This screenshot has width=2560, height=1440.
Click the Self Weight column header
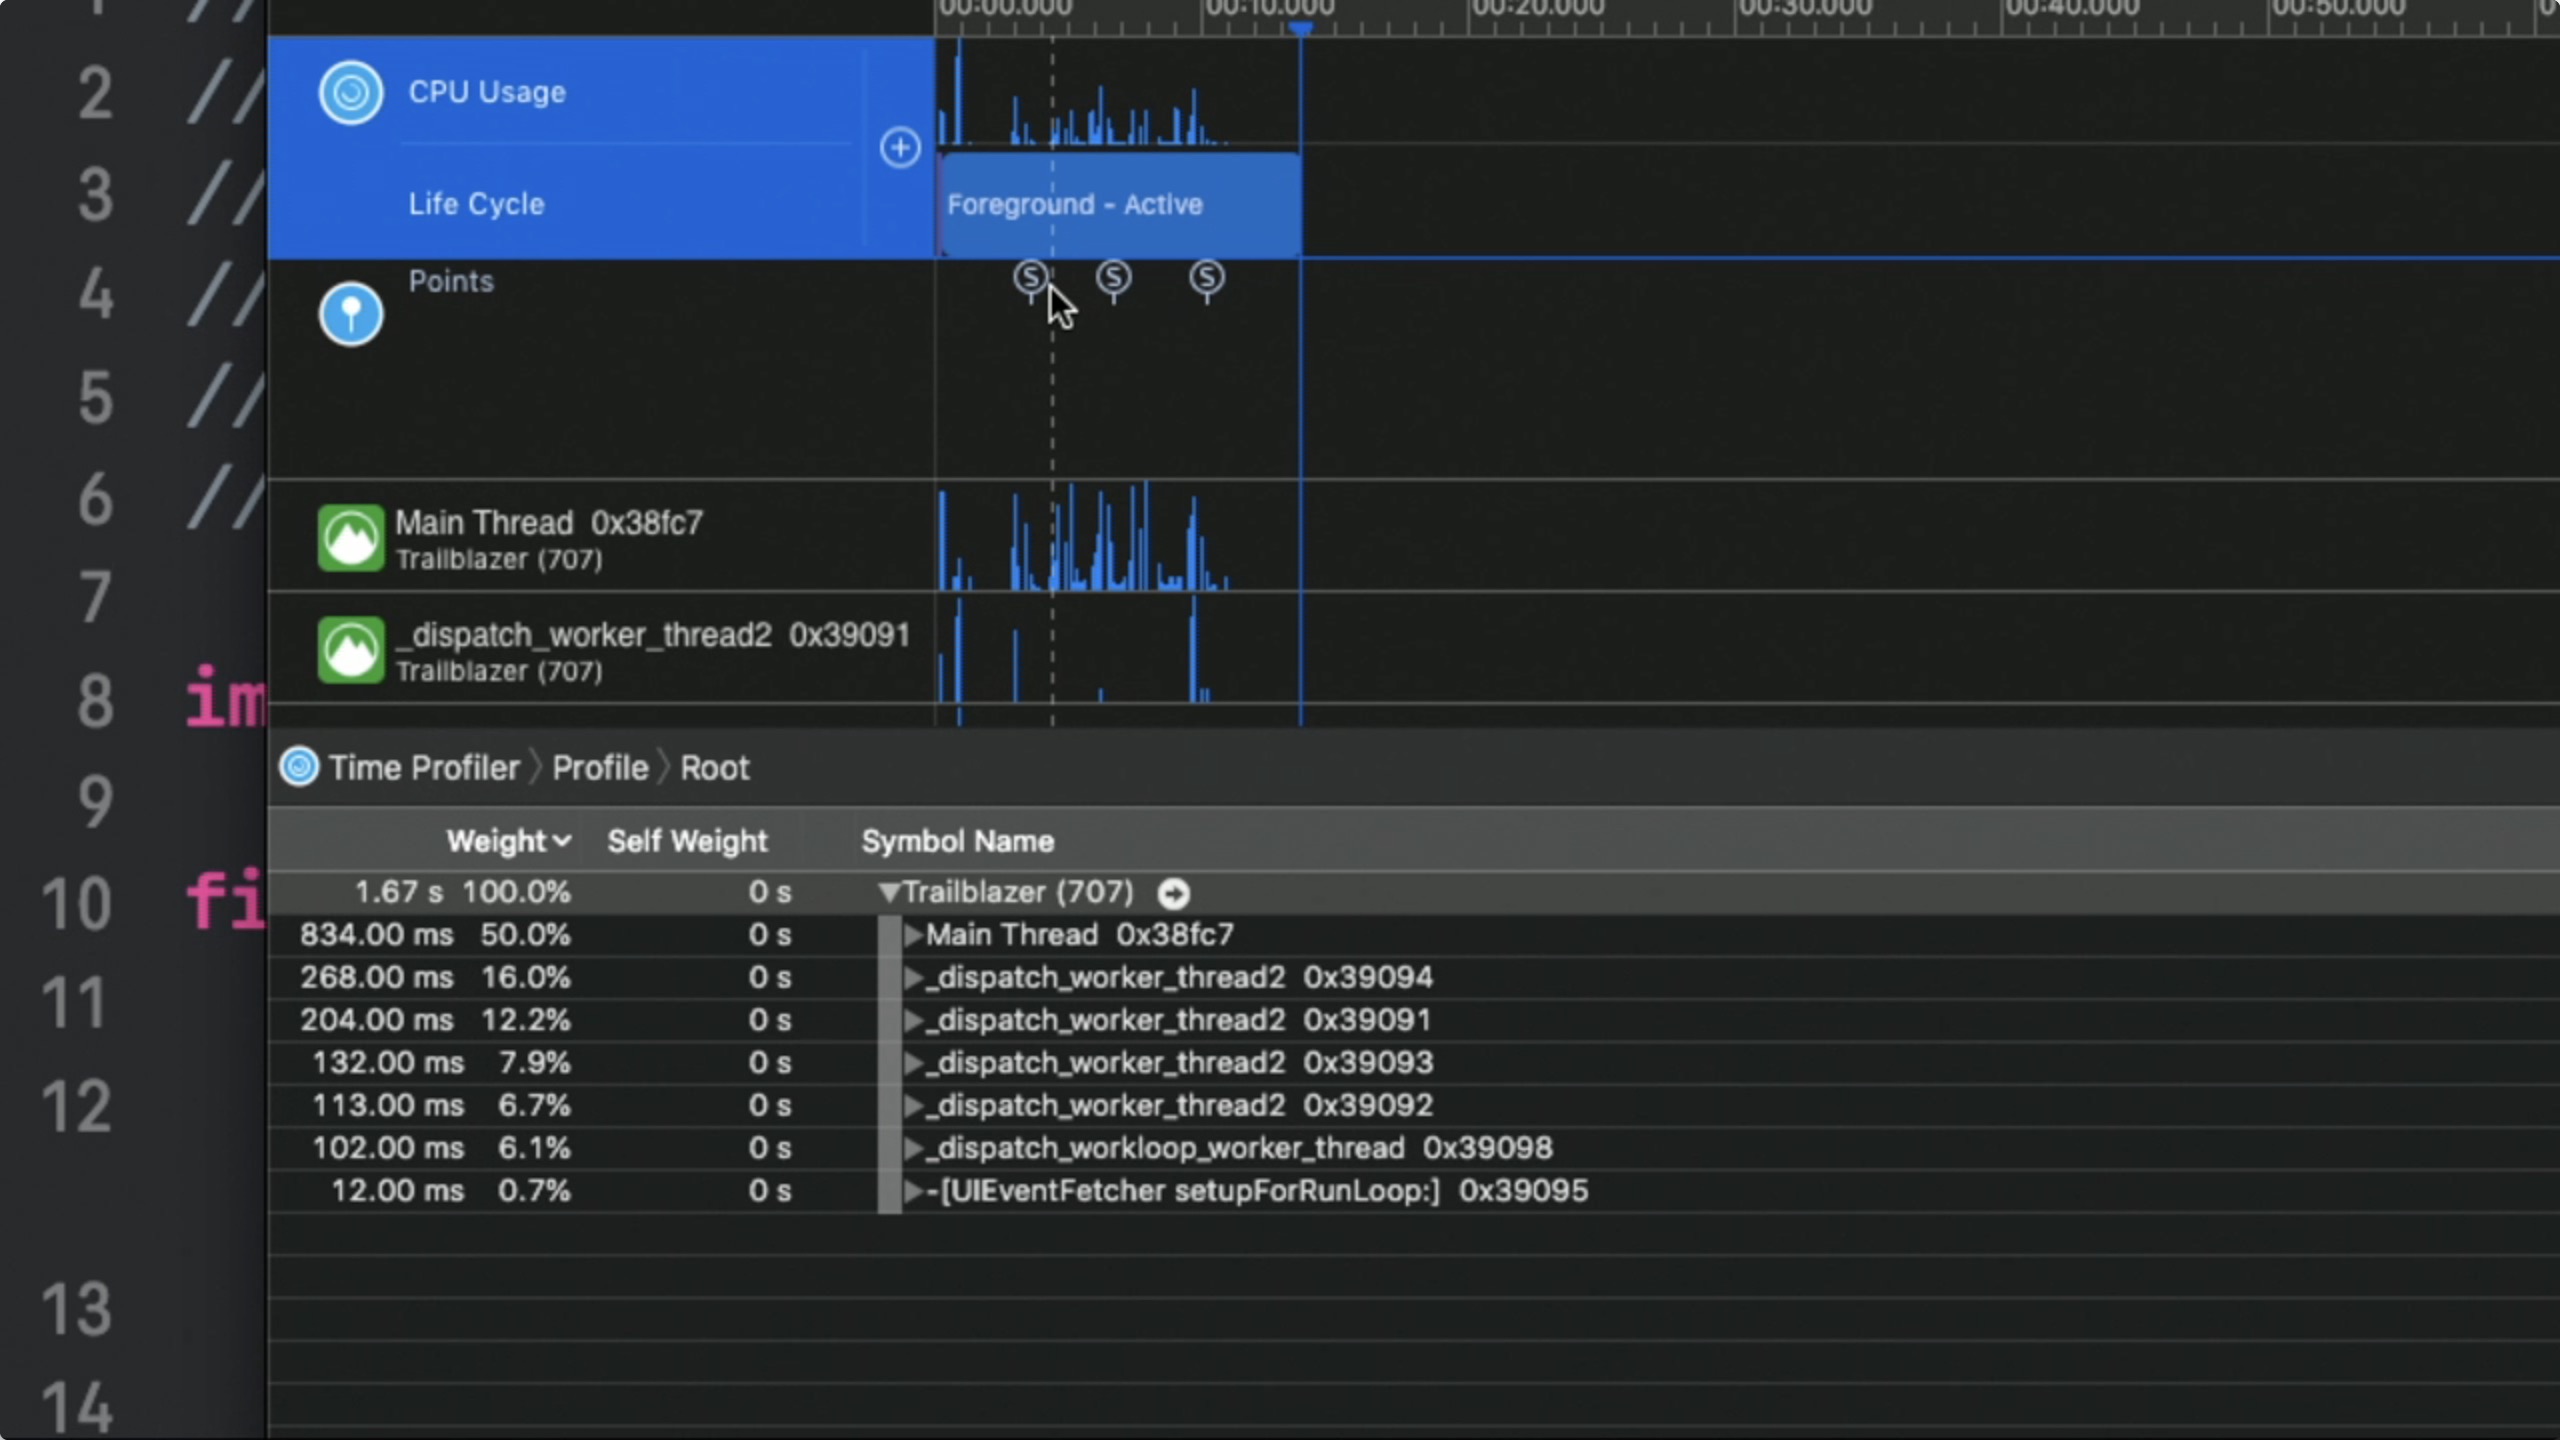pos(687,841)
